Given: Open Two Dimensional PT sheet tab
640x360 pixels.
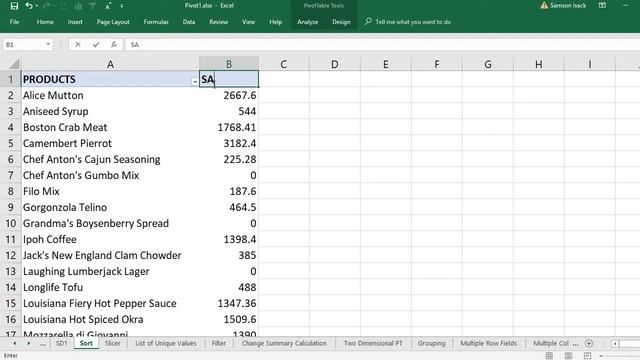Looking at the screenshot, I should (373, 343).
